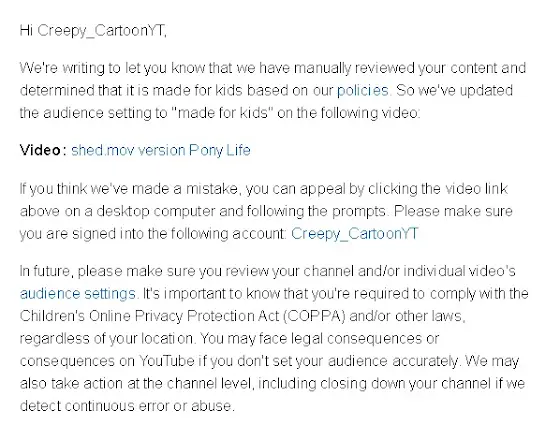Open the "shed.mov version Pony Life" video link
This screenshot has width=560, height=426.
point(161,150)
